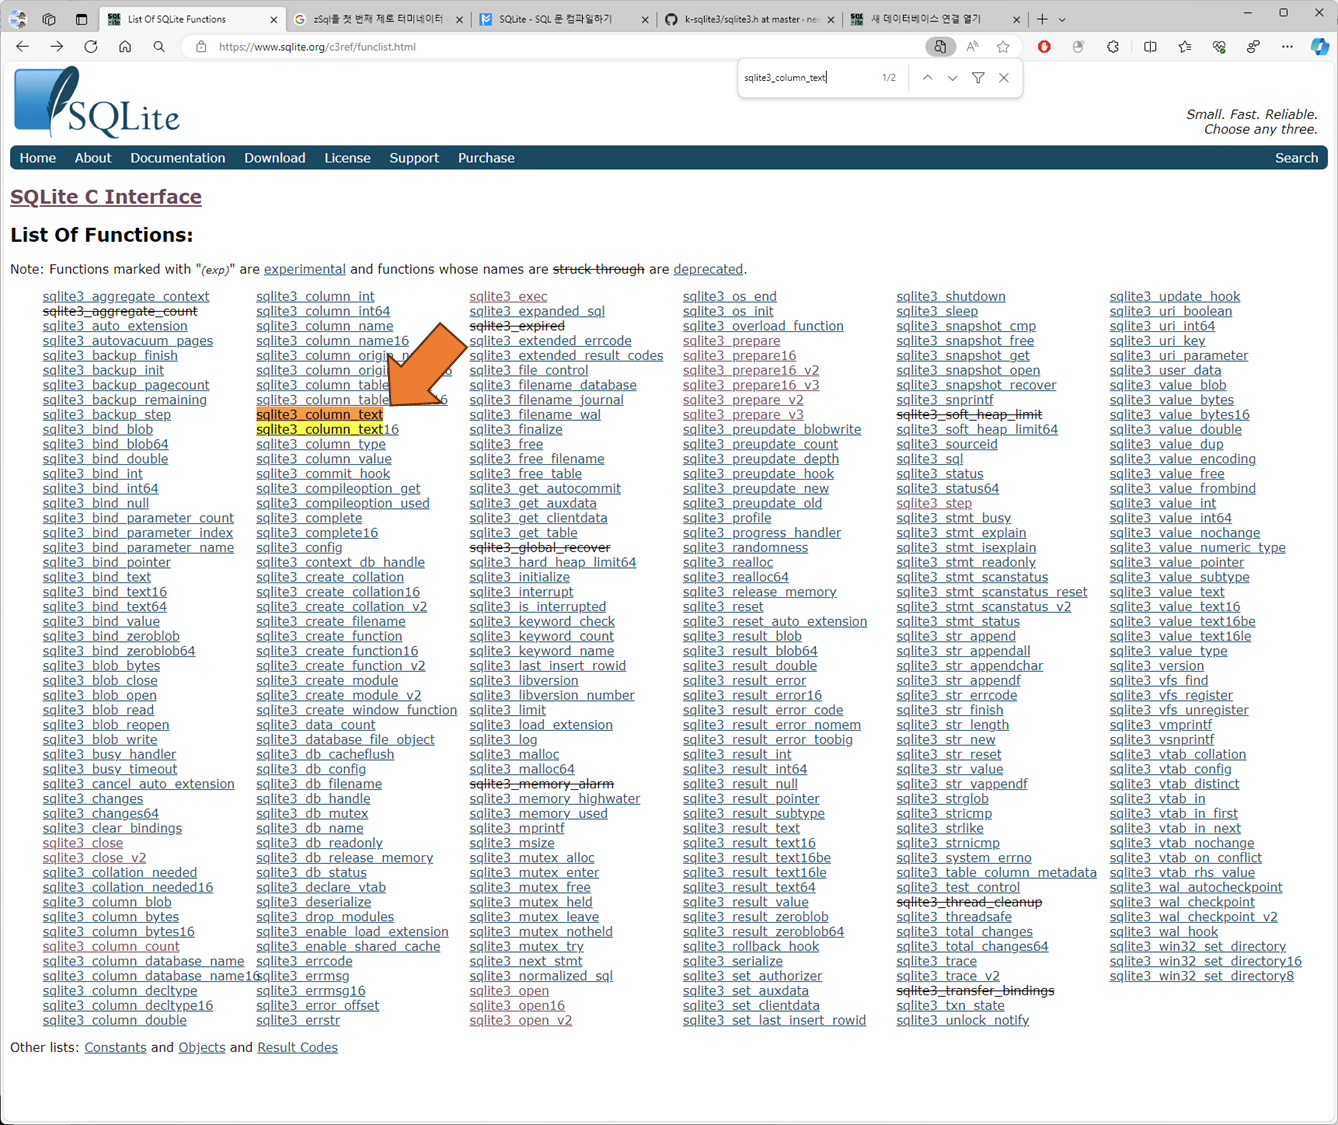Open the extensions puzzle icon

tap(1113, 47)
